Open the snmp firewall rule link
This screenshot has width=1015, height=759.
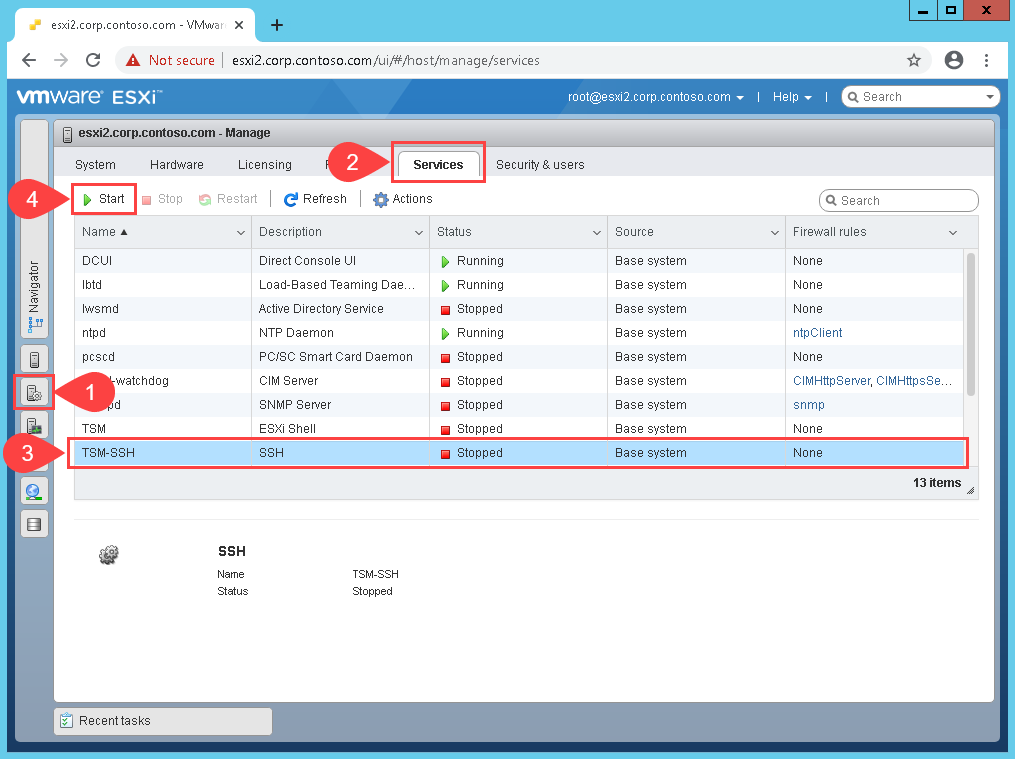[809, 405]
